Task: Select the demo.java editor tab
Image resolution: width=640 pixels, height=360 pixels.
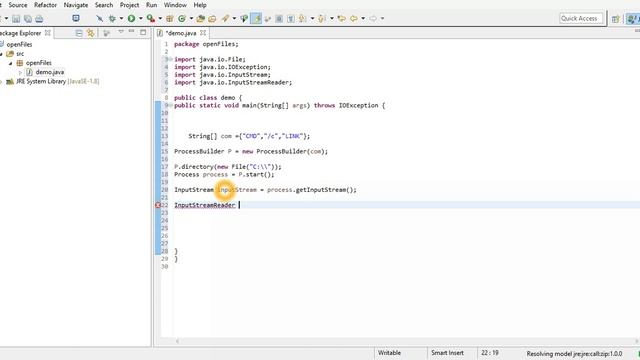Action: 181,33
